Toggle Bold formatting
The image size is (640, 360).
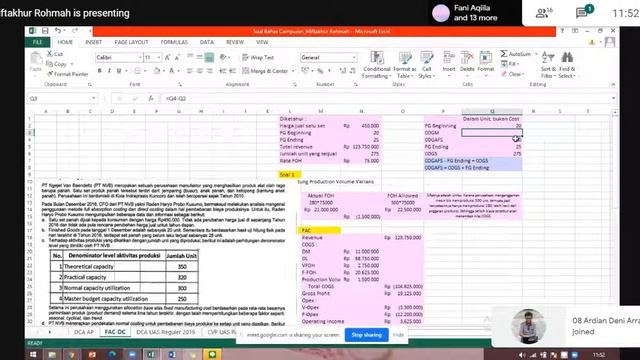[x=99, y=71]
